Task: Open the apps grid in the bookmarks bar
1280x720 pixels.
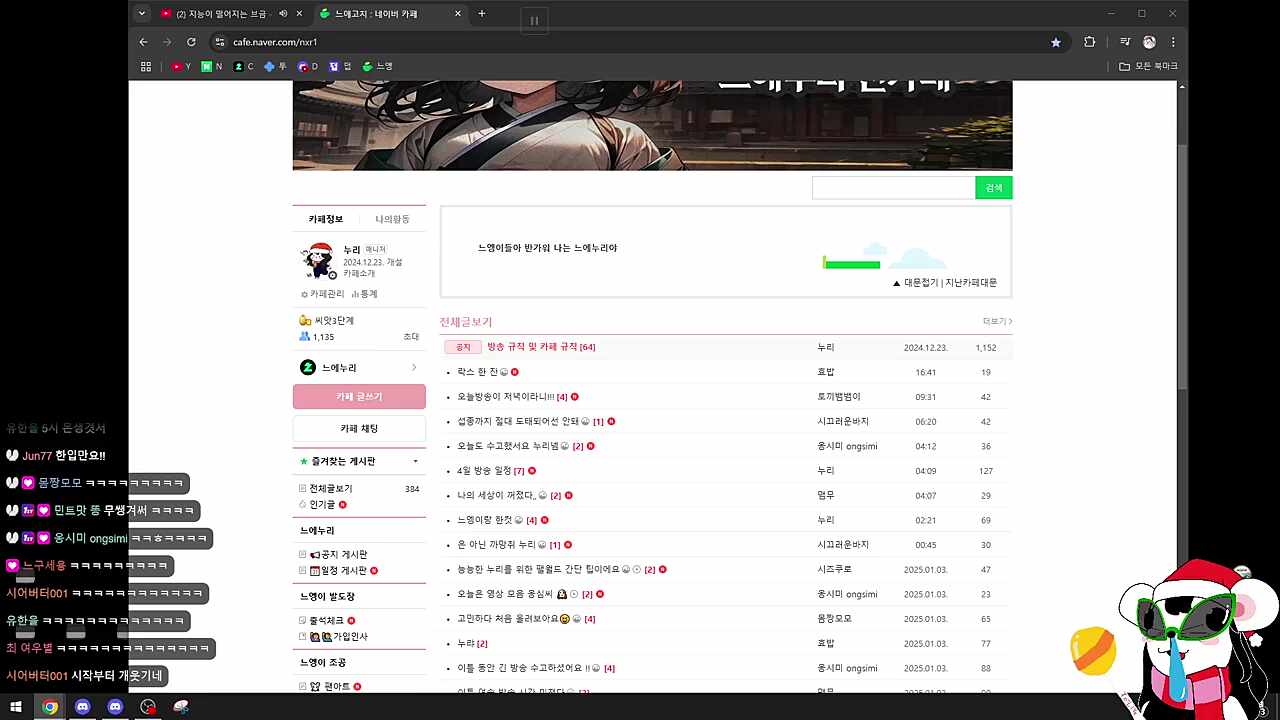Action: pos(146,66)
